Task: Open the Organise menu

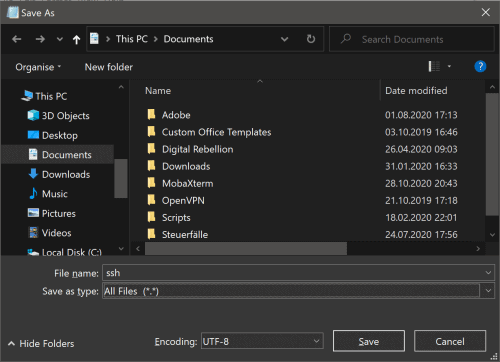Action: point(38,67)
